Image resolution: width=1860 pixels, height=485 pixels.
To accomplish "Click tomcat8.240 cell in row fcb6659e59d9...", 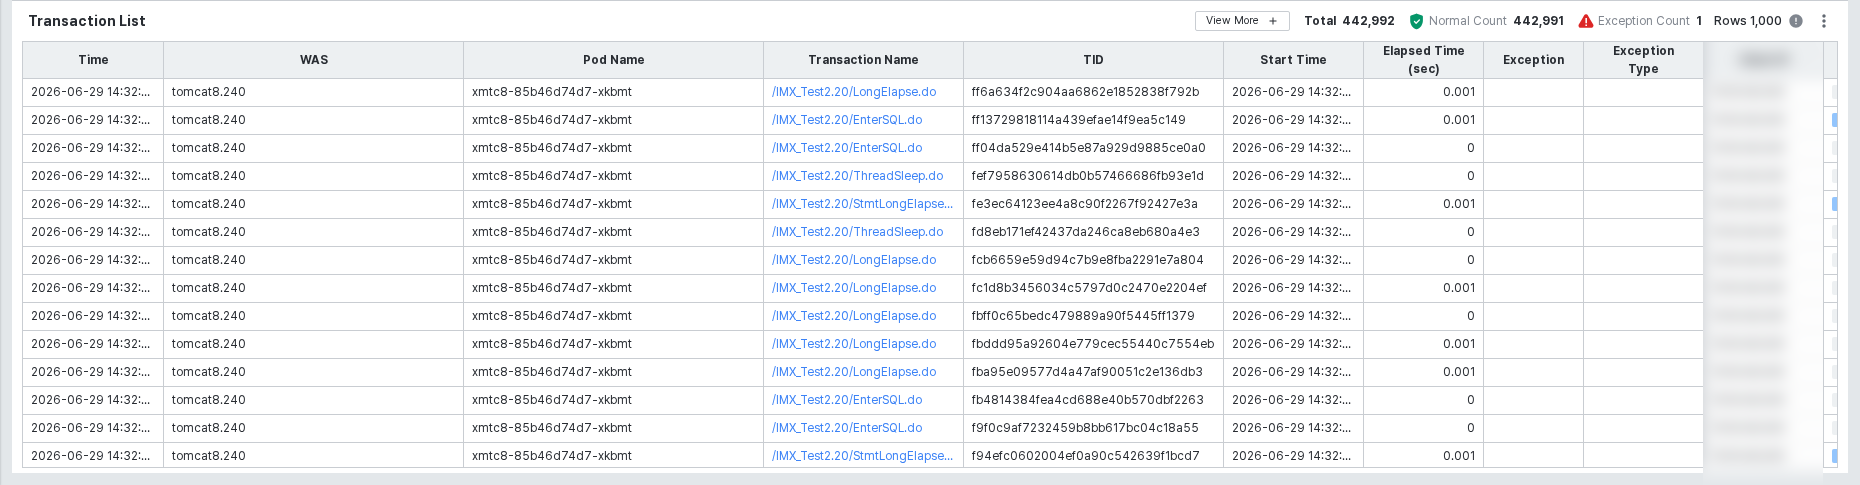I will (313, 260).
